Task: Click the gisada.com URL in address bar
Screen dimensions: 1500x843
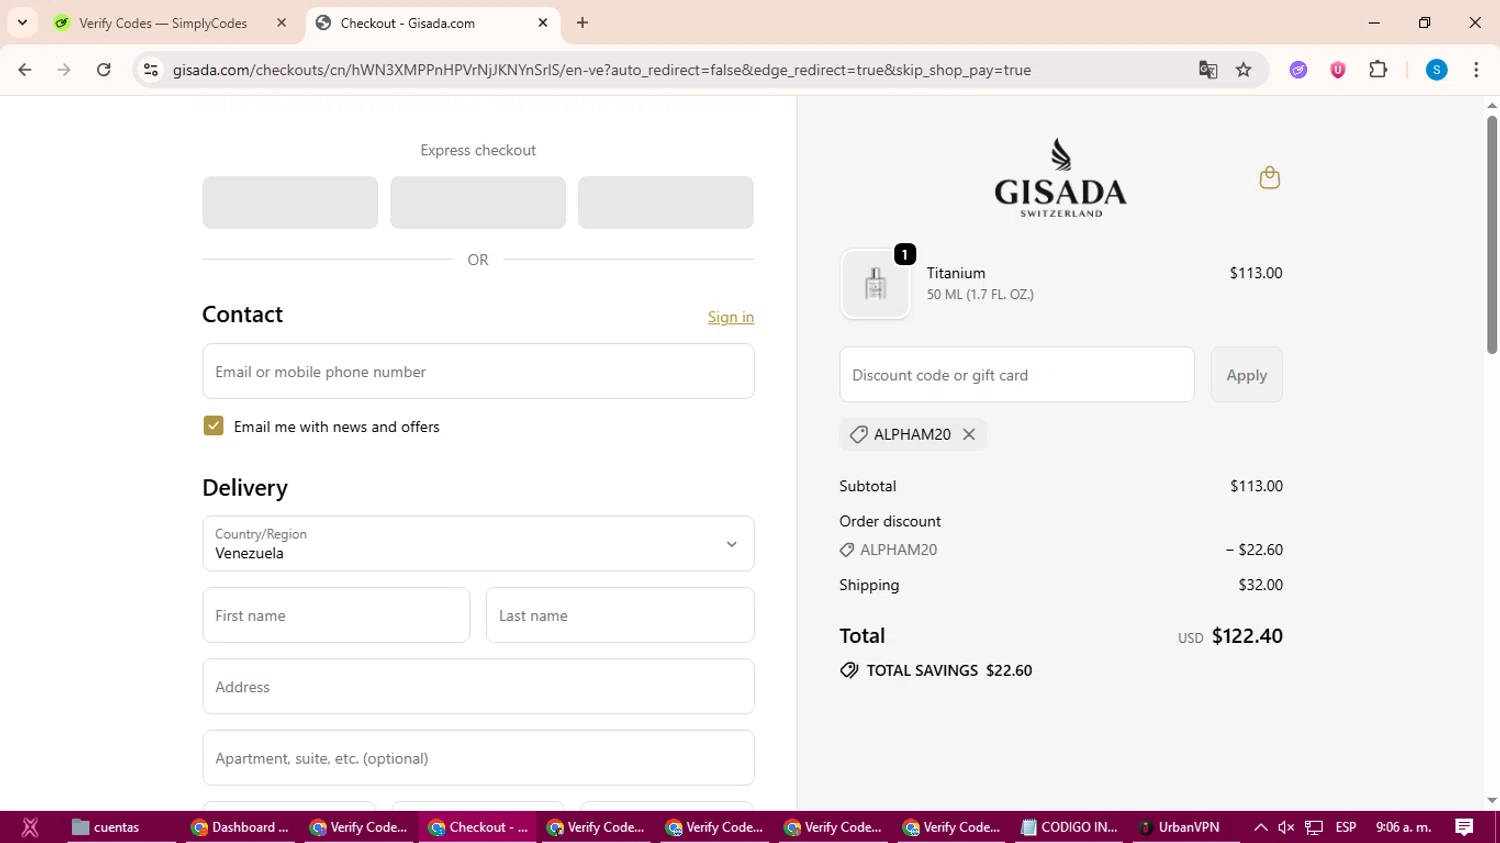Action: [x=602, y=70]
